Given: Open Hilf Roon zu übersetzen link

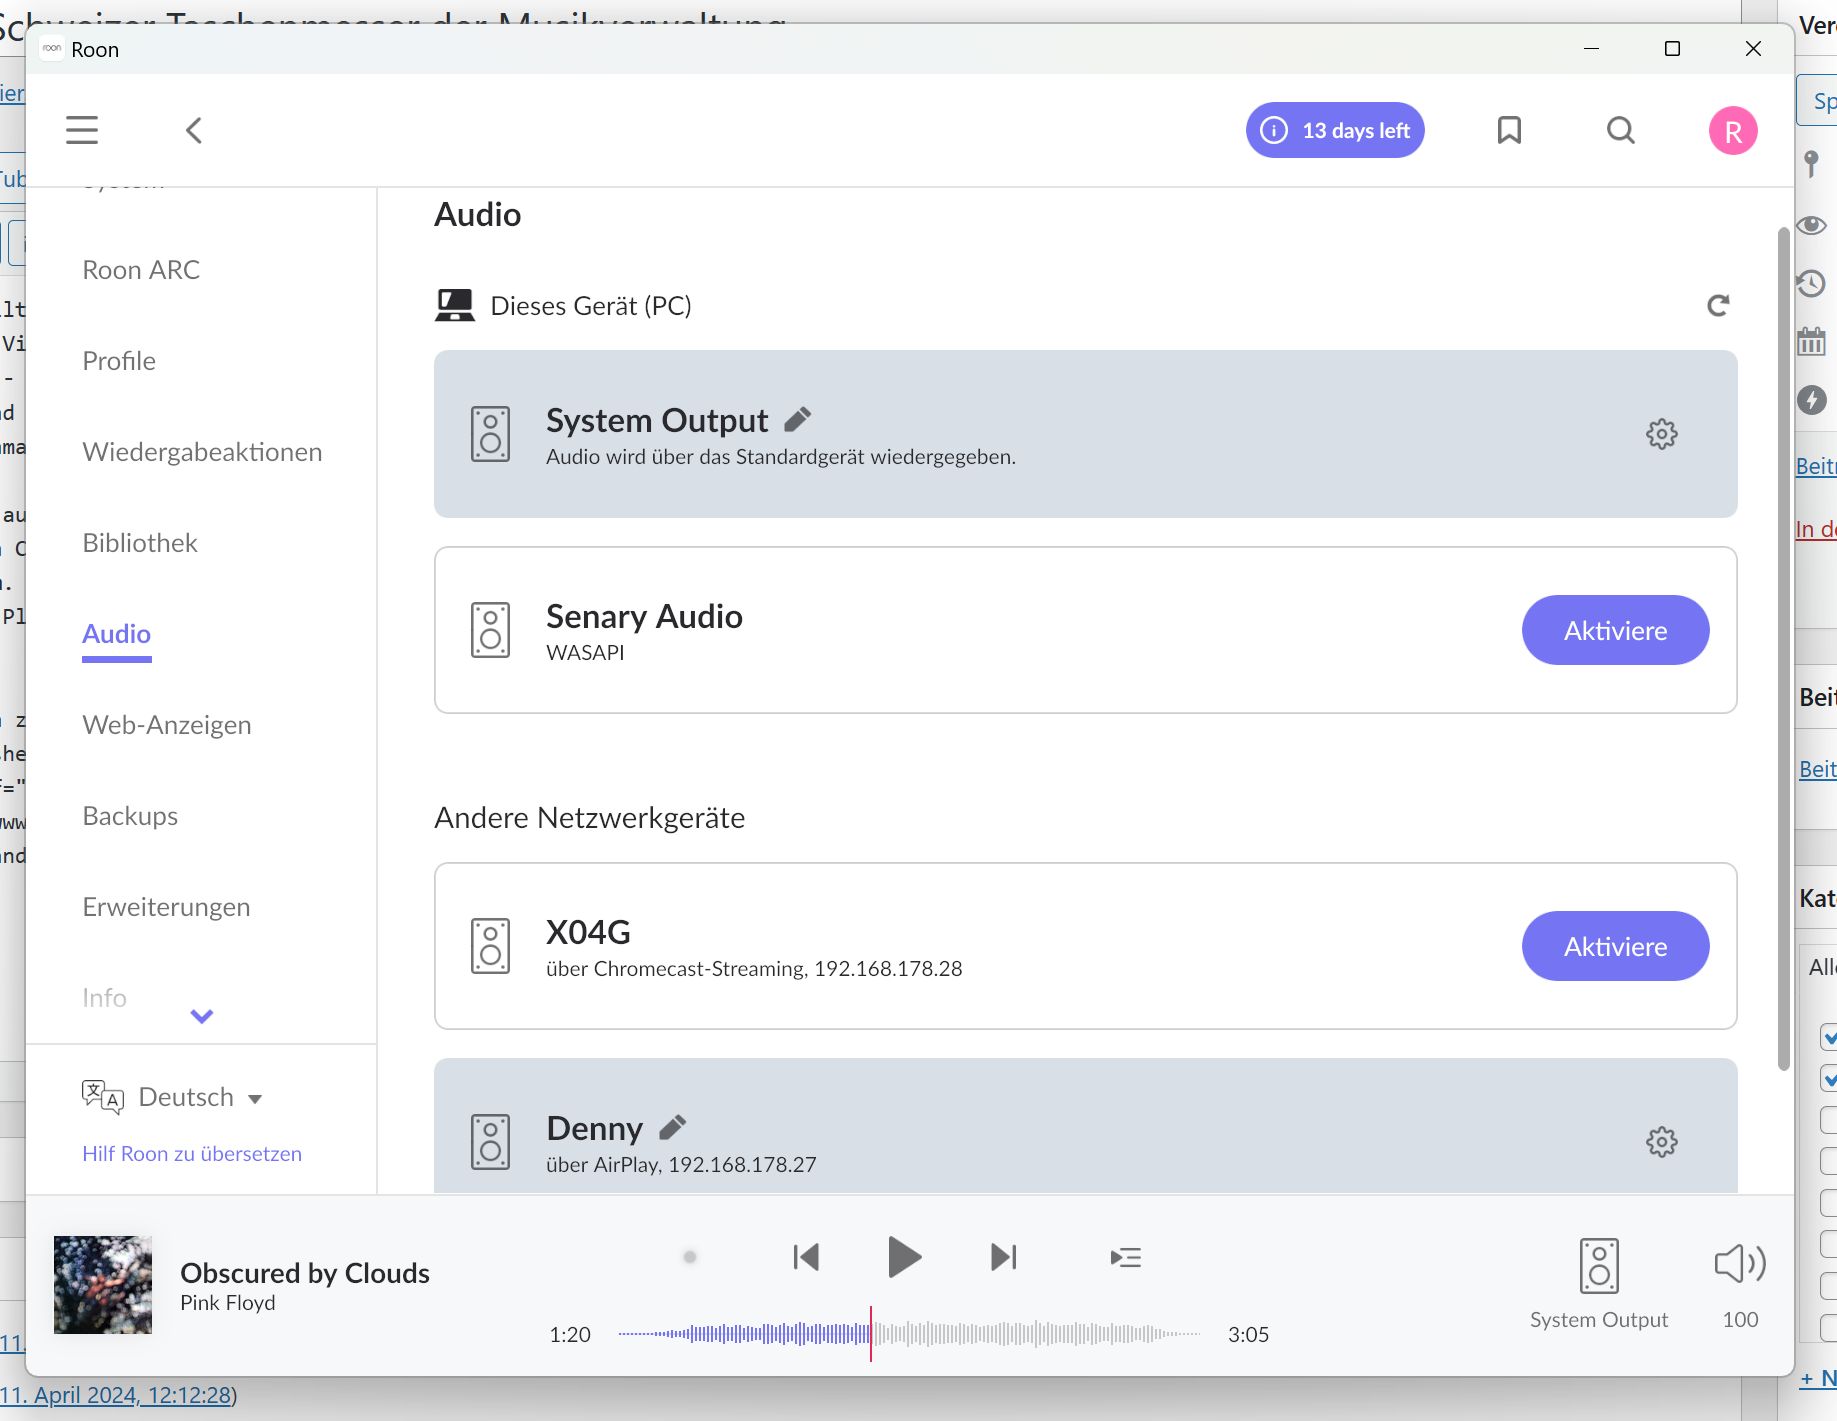Looking at the screenshot, I should [192, 1153].
